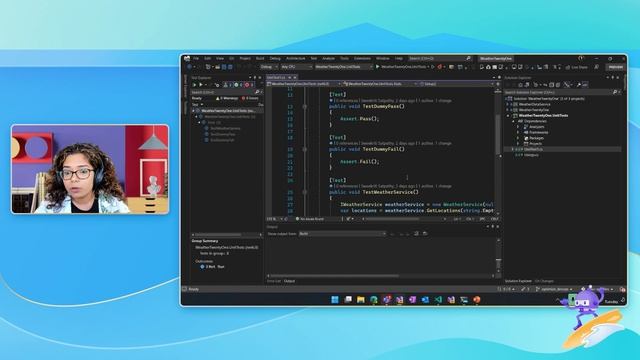Switch to the Error List tab
The image size is (640, 360).
coord(273,281)
